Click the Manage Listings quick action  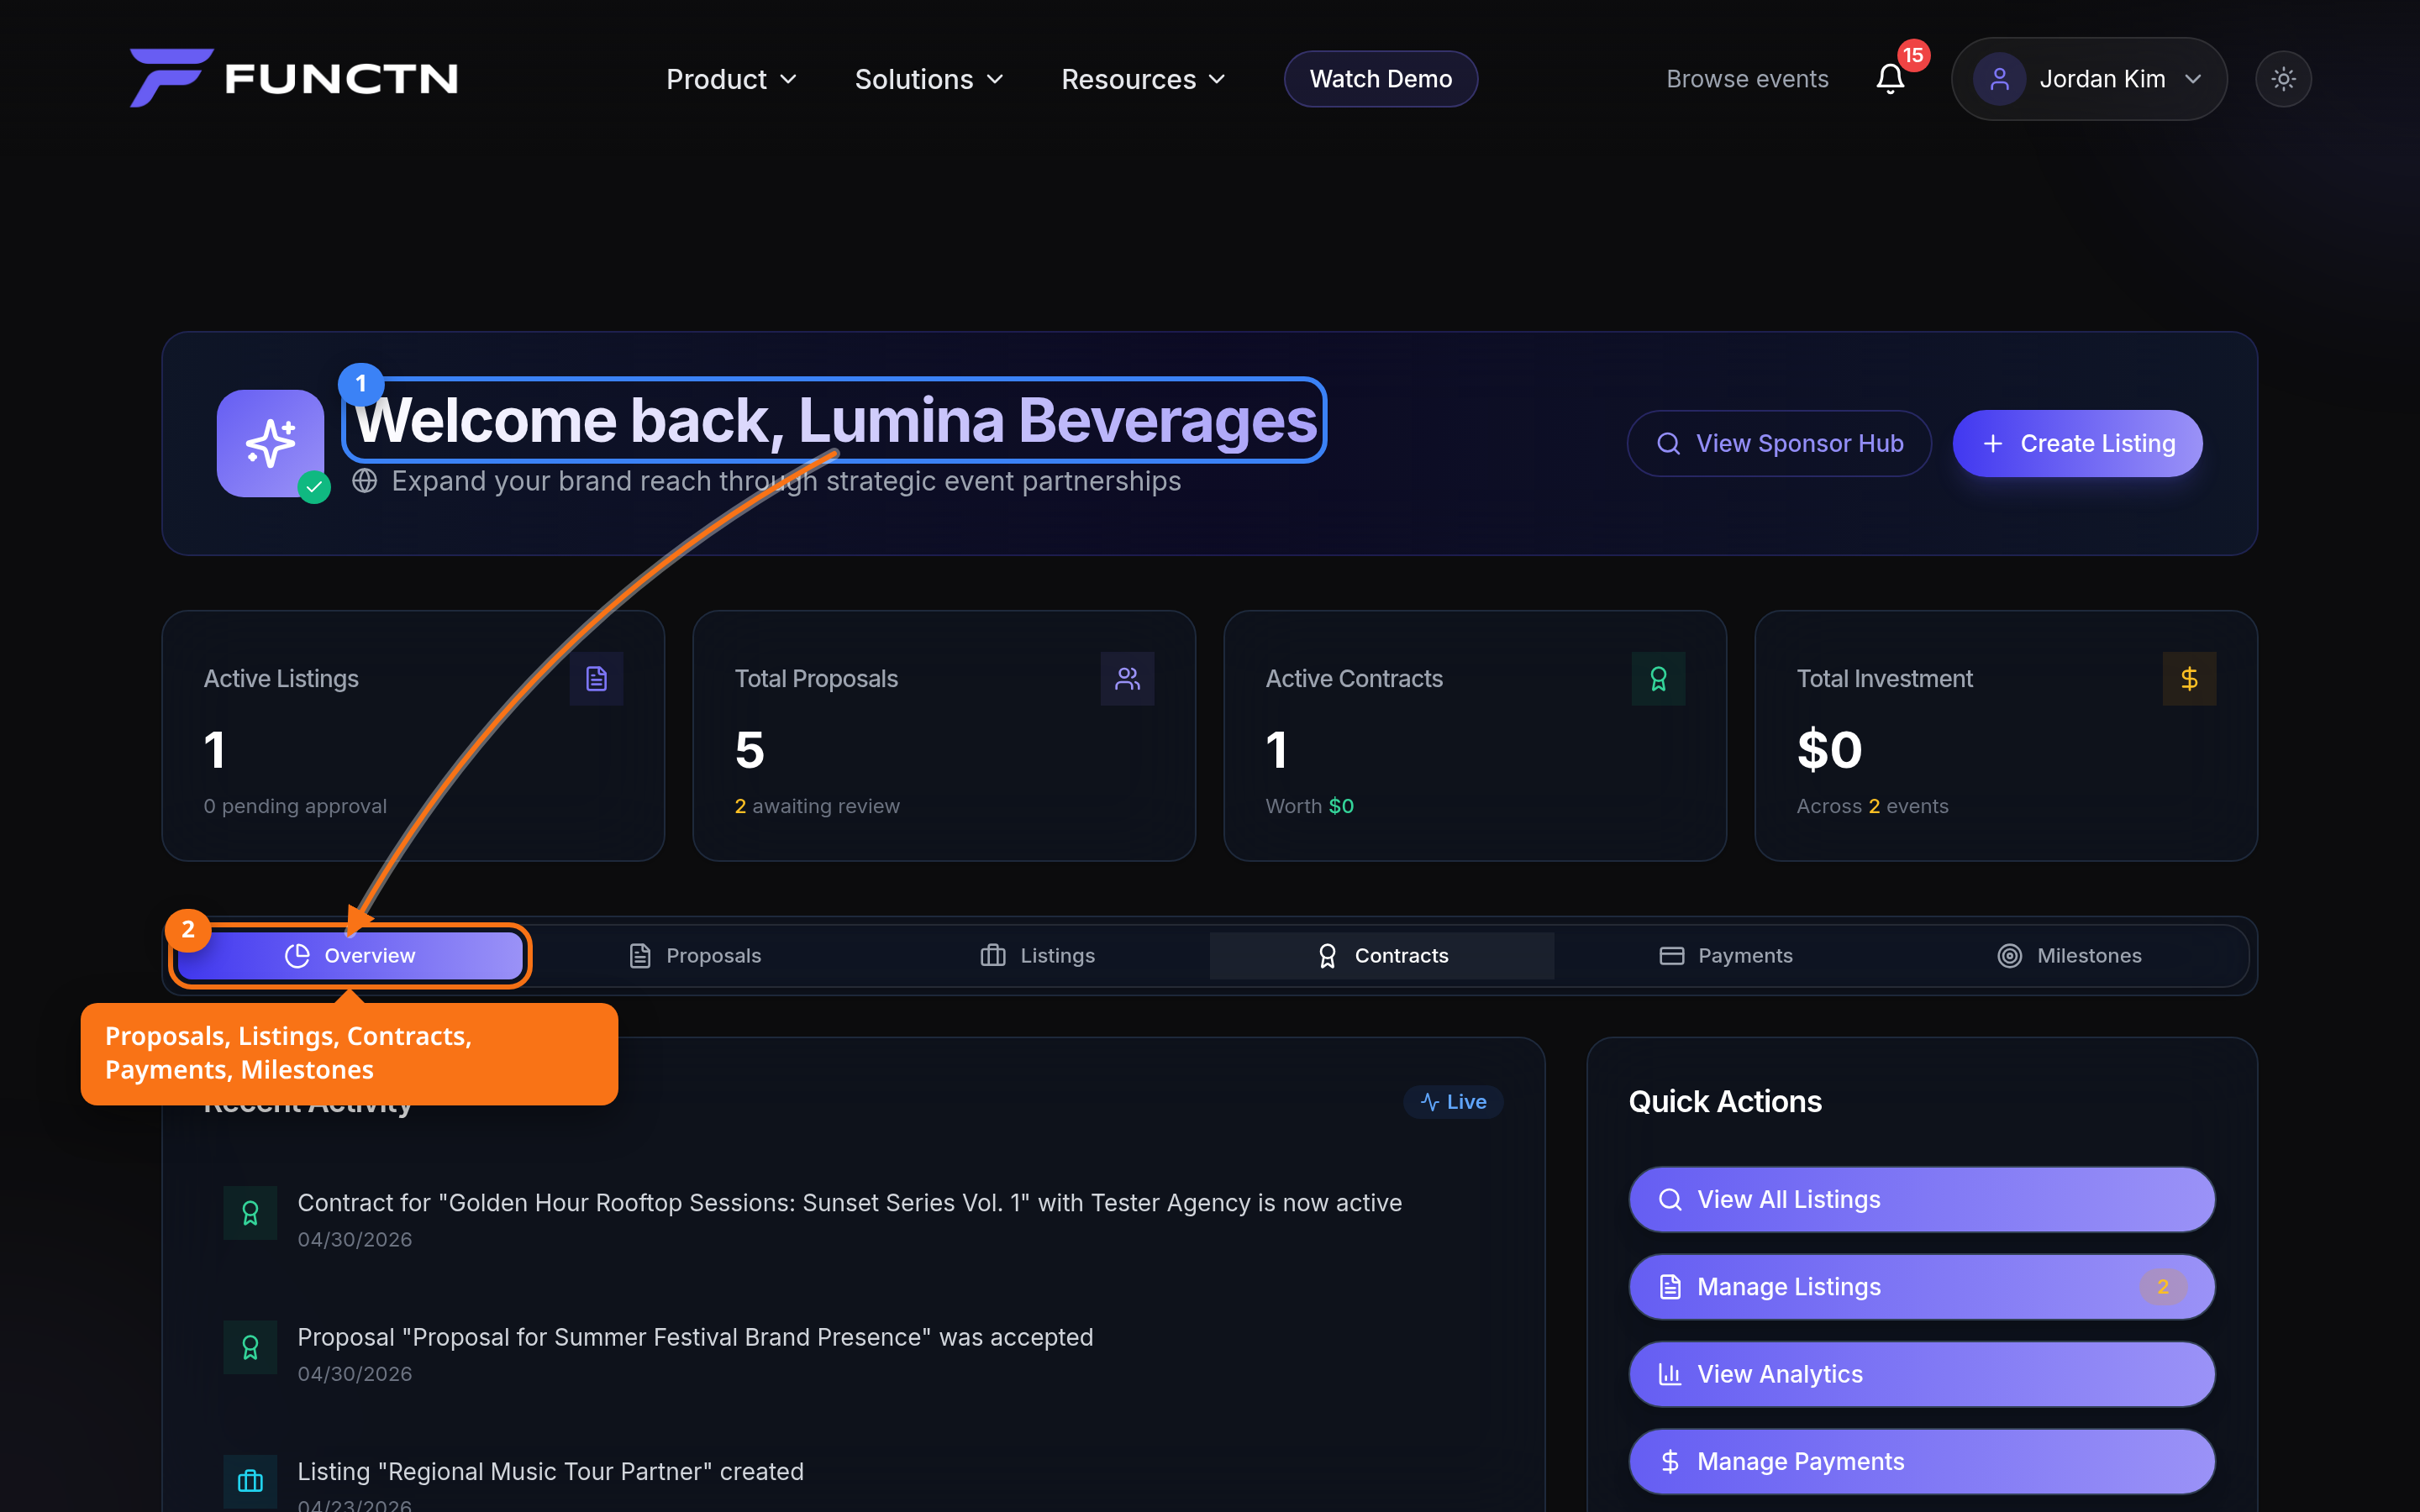tap(1922, 1287)
